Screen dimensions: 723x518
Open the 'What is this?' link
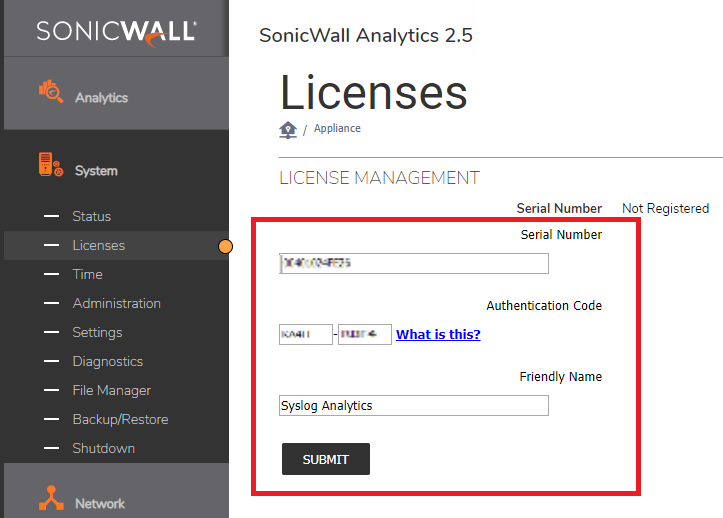click(x=438, y=334)
